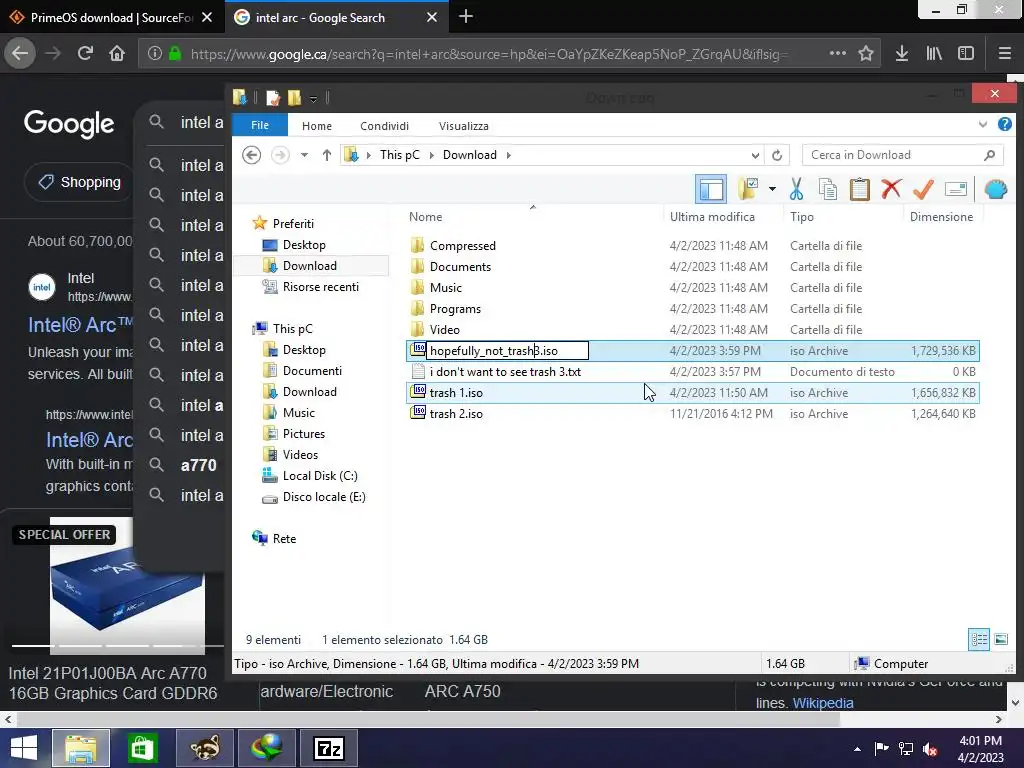1024x768 pixels.
Task: Click the red X Delete icon
Action: 891,189
